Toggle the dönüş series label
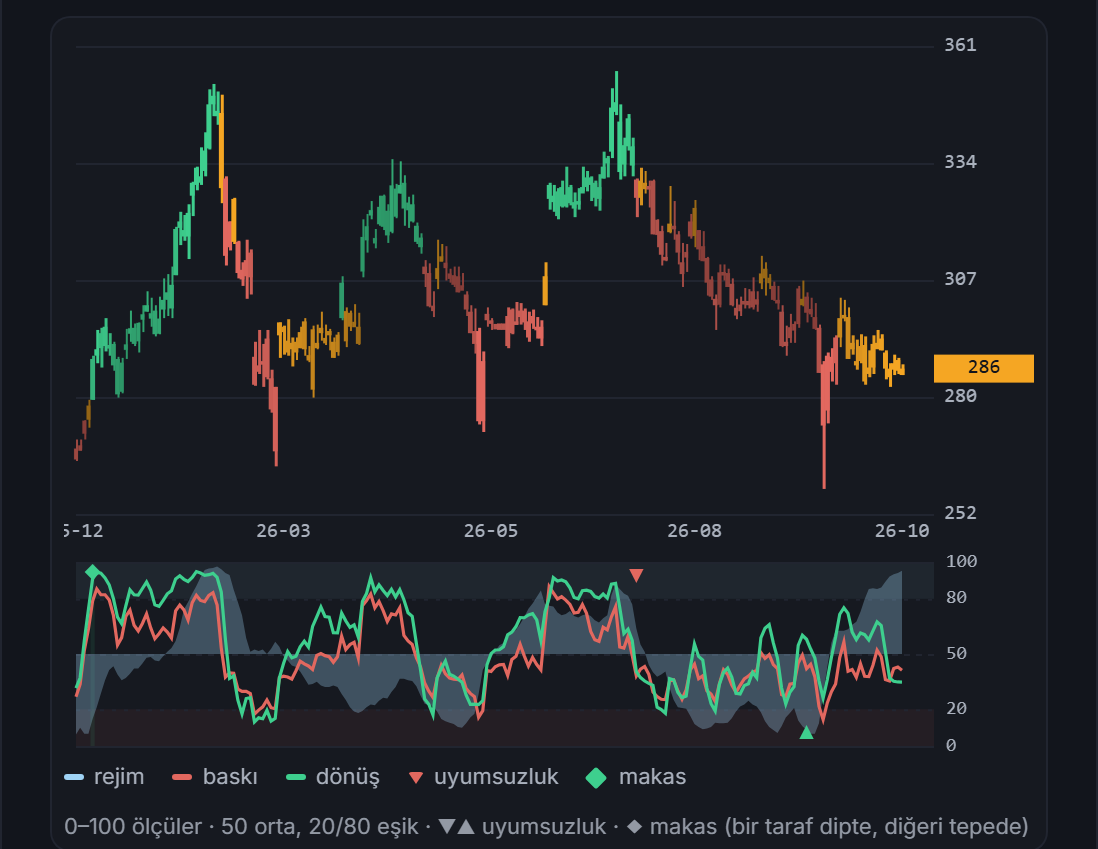 pos(348,778)
